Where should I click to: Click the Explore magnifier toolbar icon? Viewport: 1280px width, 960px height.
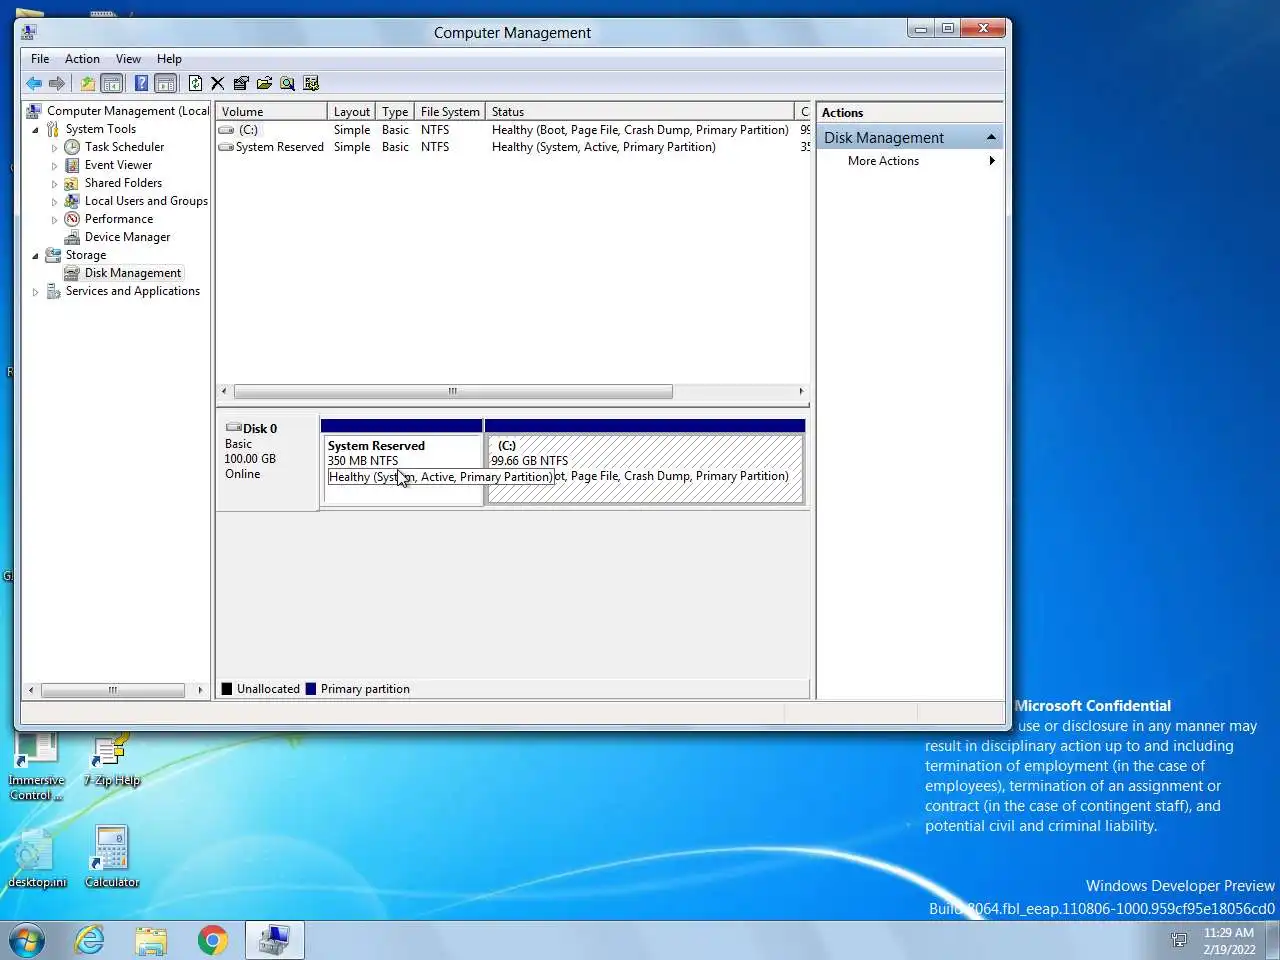point(287,84)
